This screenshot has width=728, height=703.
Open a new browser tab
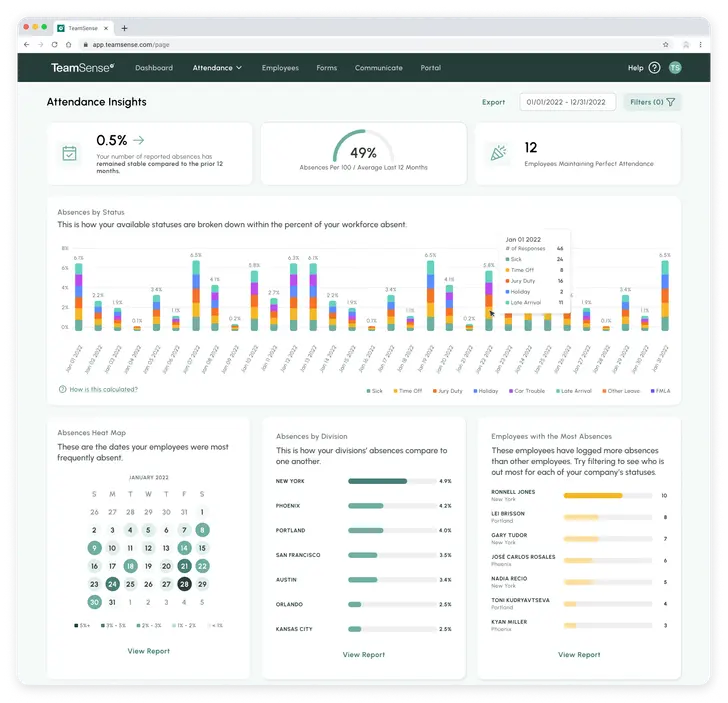124,28
